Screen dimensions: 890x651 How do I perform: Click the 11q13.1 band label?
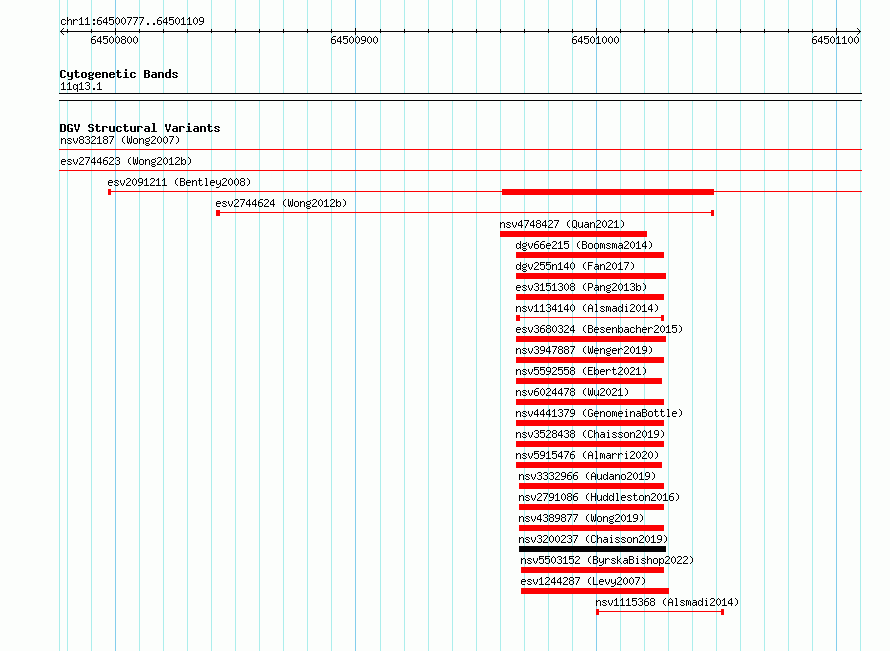[x=81, y=86]
